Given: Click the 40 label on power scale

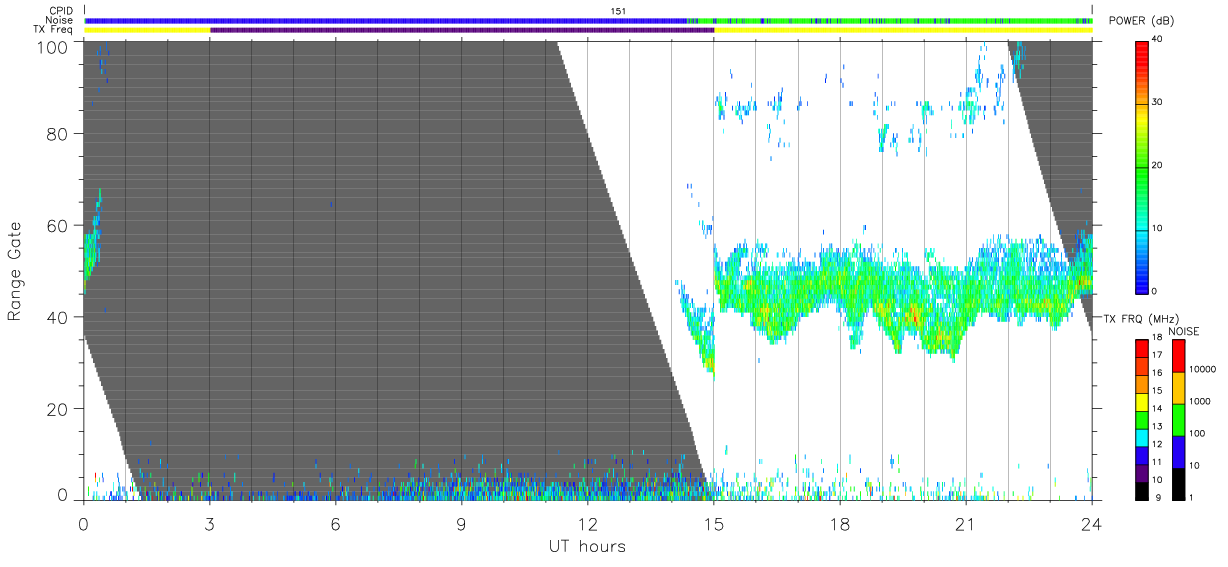Looking at the screenshot, I should pos(1158,40).
